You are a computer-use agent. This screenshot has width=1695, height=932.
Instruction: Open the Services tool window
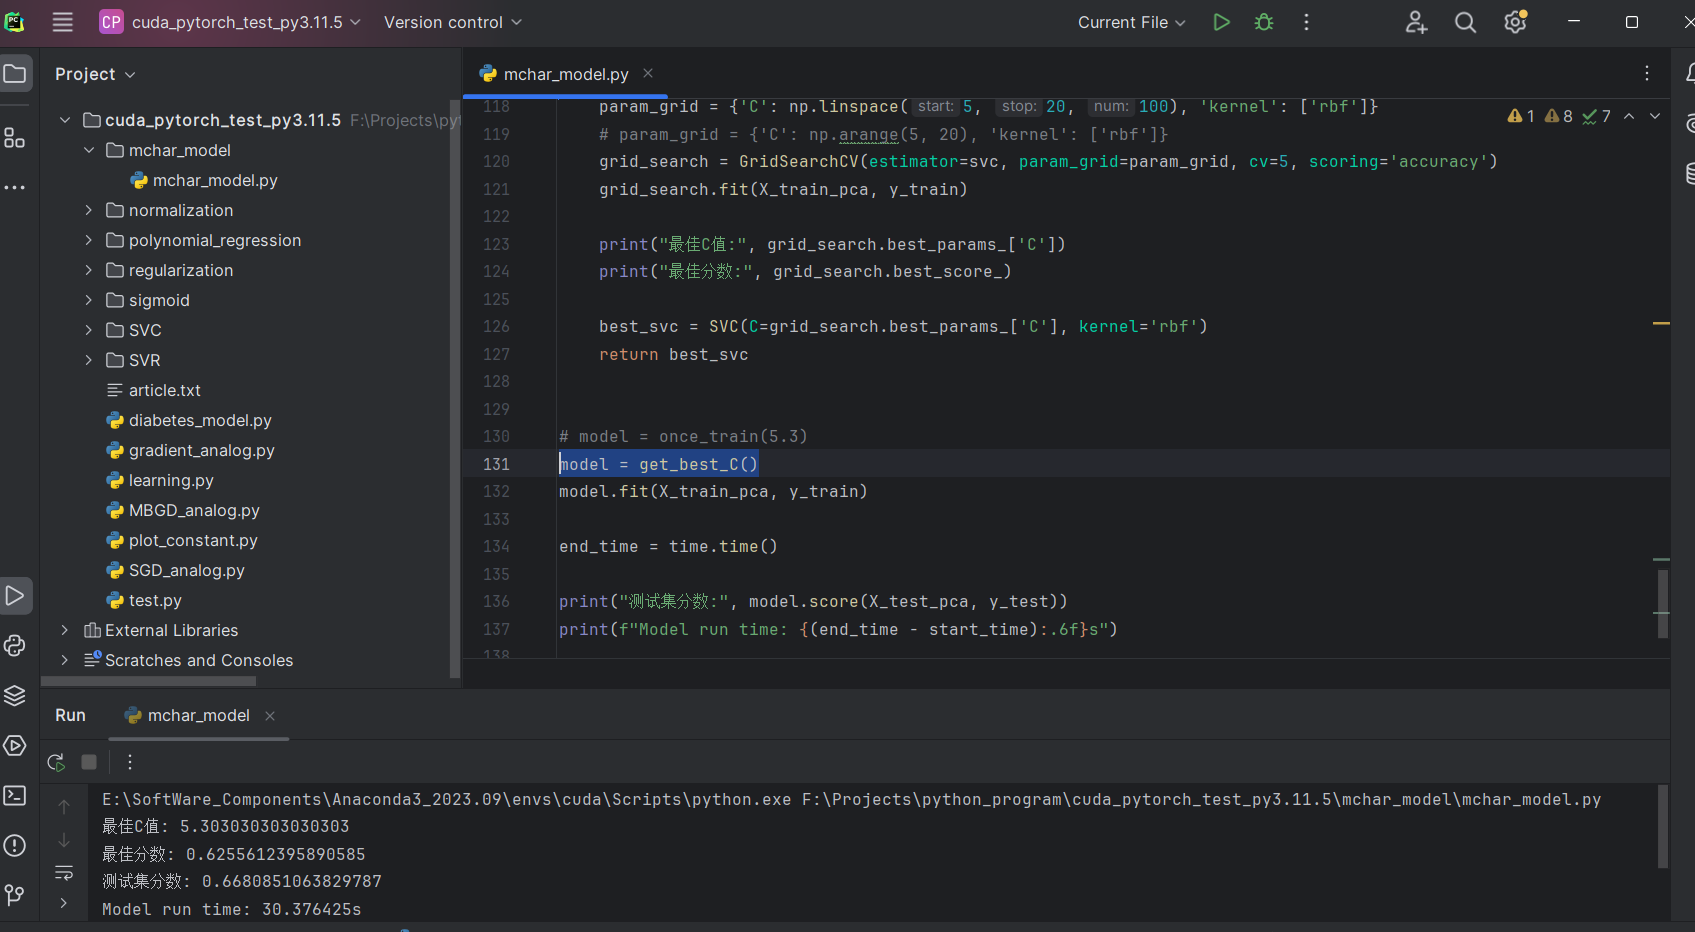(15, 745)
